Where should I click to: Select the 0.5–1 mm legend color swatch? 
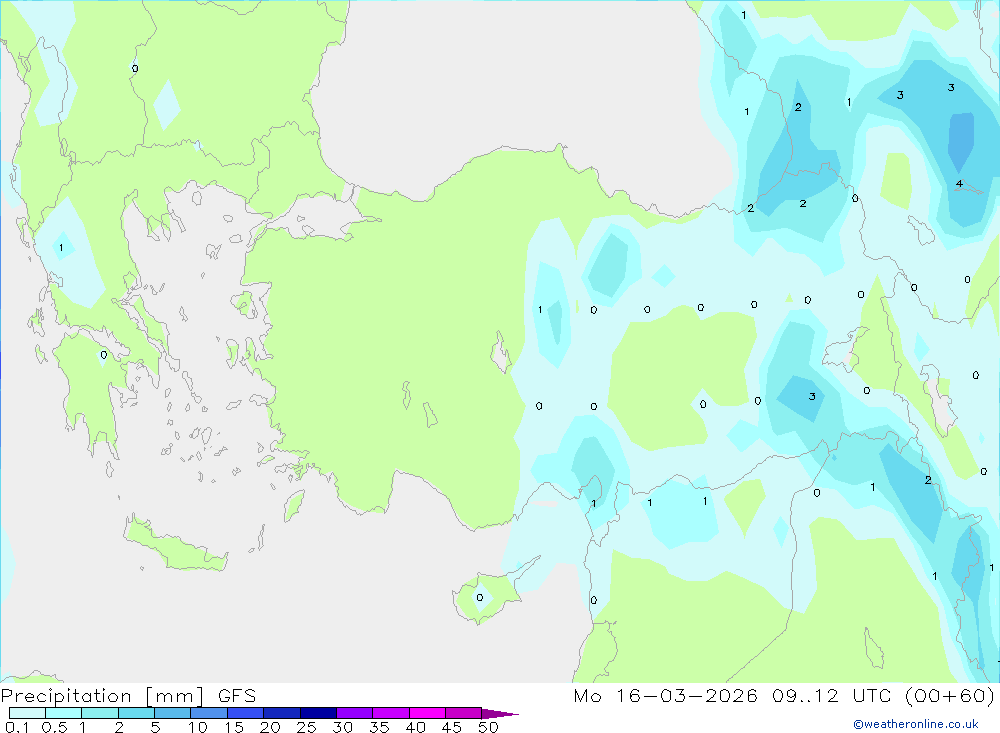tap(64, 713)
